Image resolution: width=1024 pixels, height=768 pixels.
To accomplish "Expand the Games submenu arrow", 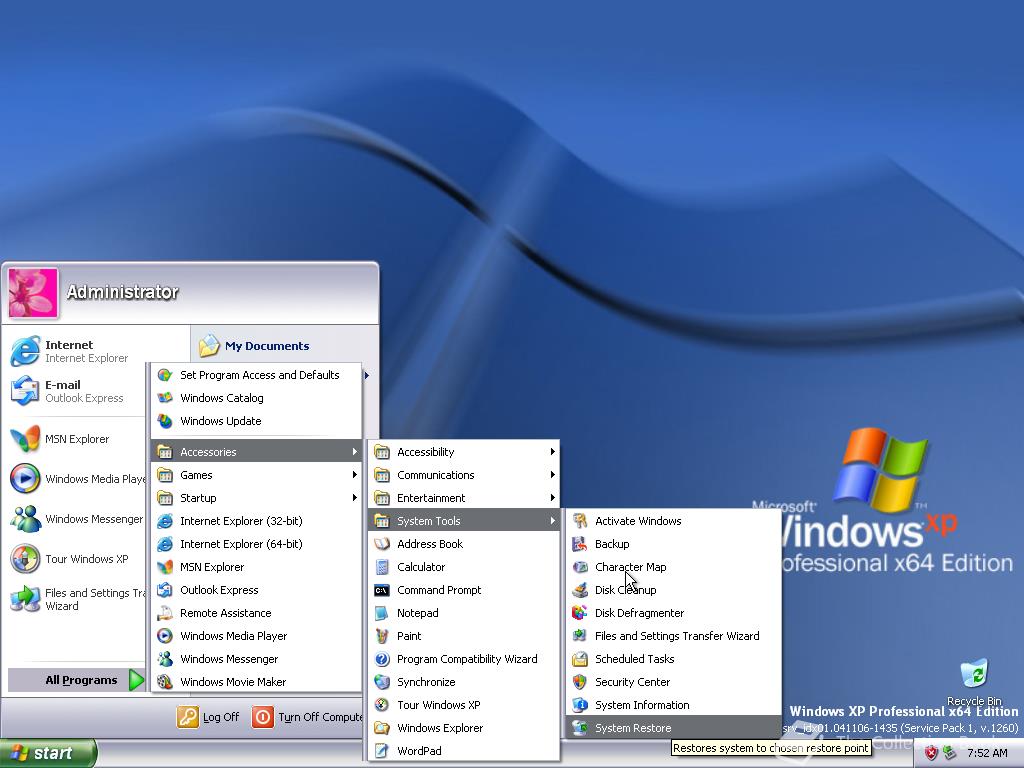I will (355, 475).
